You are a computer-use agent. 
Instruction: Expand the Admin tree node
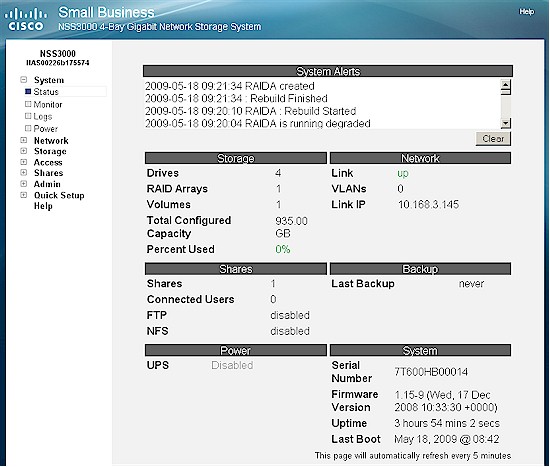point(24,184)
